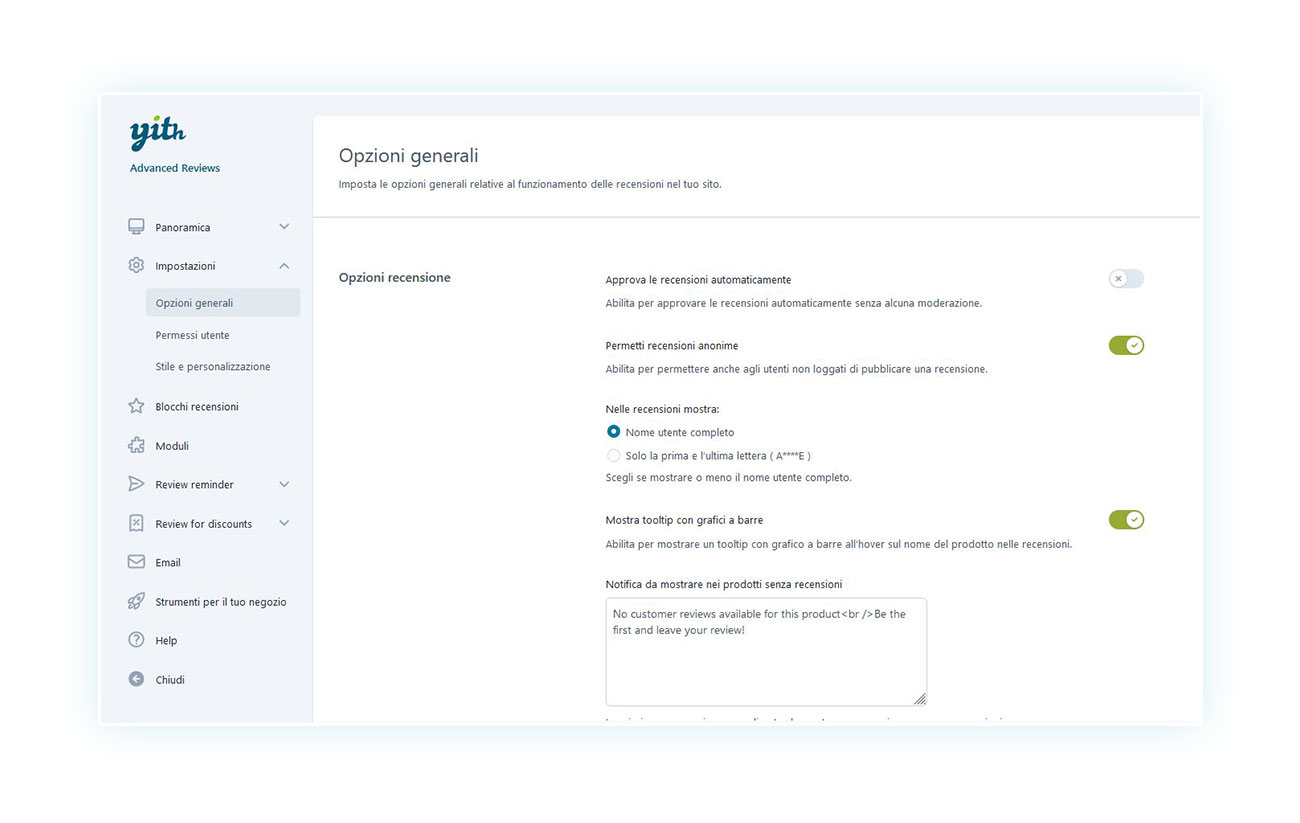Enable Approva le recensioni automaticamente switch
Image resolution: width=1300 pixels, height=823 pixels.
tap(1126, 279)
